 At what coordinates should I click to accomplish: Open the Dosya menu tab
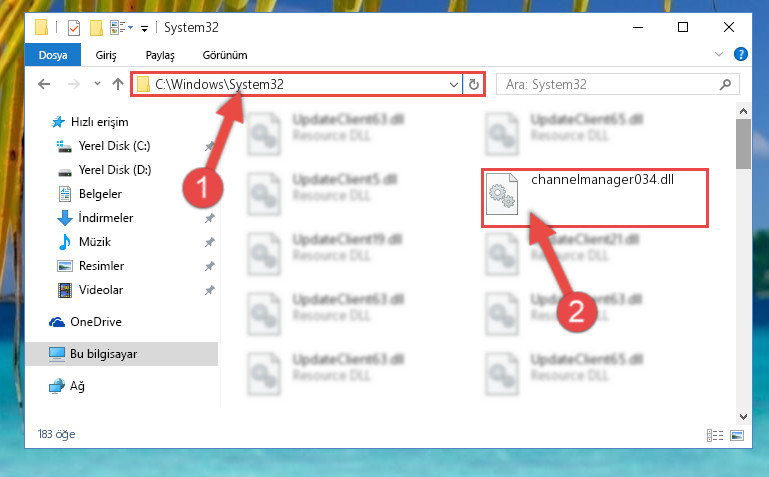click(x=53, y=55)
